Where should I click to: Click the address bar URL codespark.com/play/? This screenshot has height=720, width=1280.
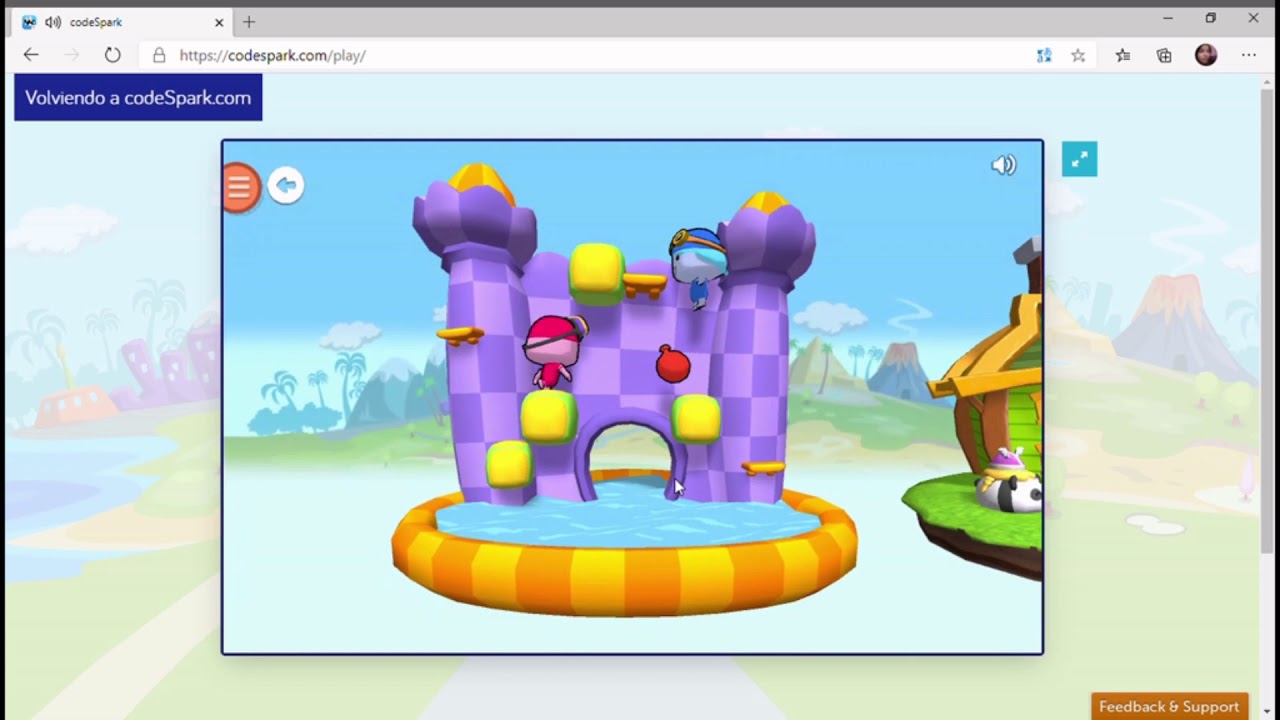point(272,55)
